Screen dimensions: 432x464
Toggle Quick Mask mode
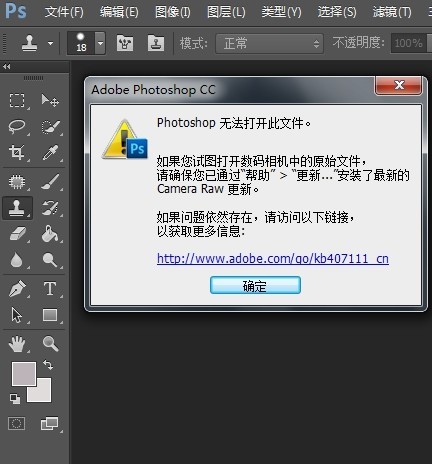16,424
